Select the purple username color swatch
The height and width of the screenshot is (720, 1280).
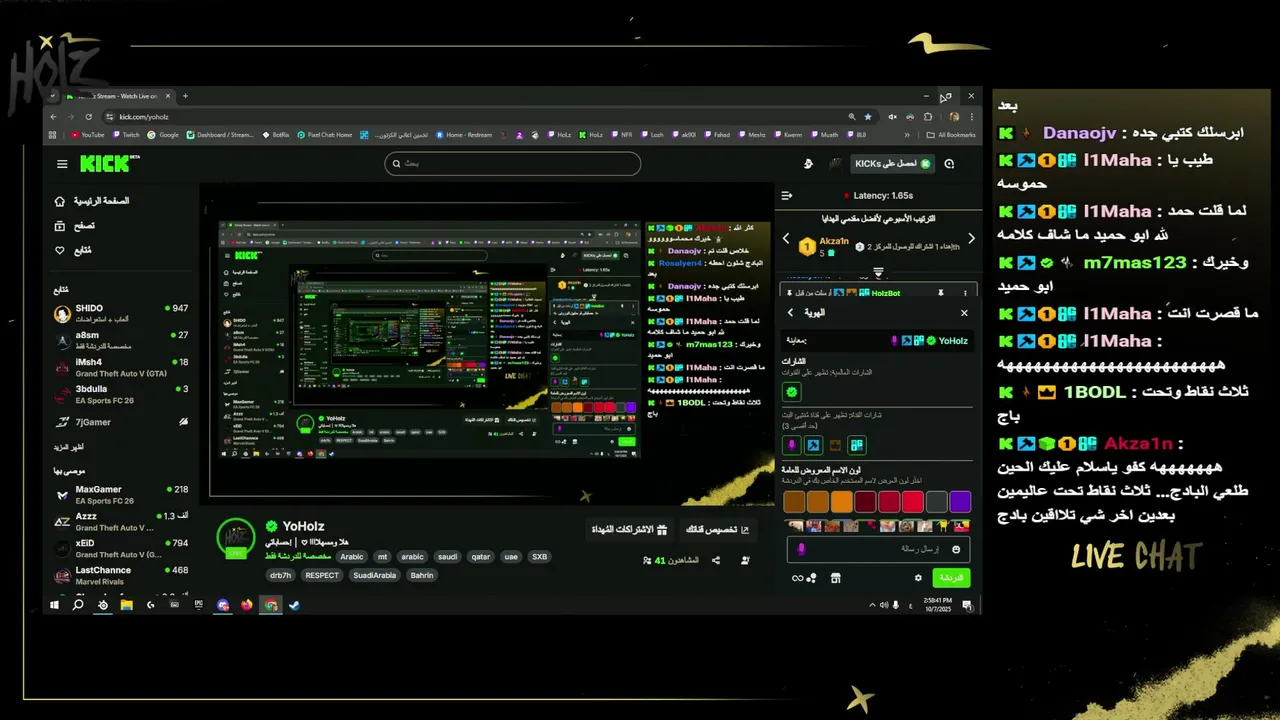pyautogui.click(x=960, y=502)
